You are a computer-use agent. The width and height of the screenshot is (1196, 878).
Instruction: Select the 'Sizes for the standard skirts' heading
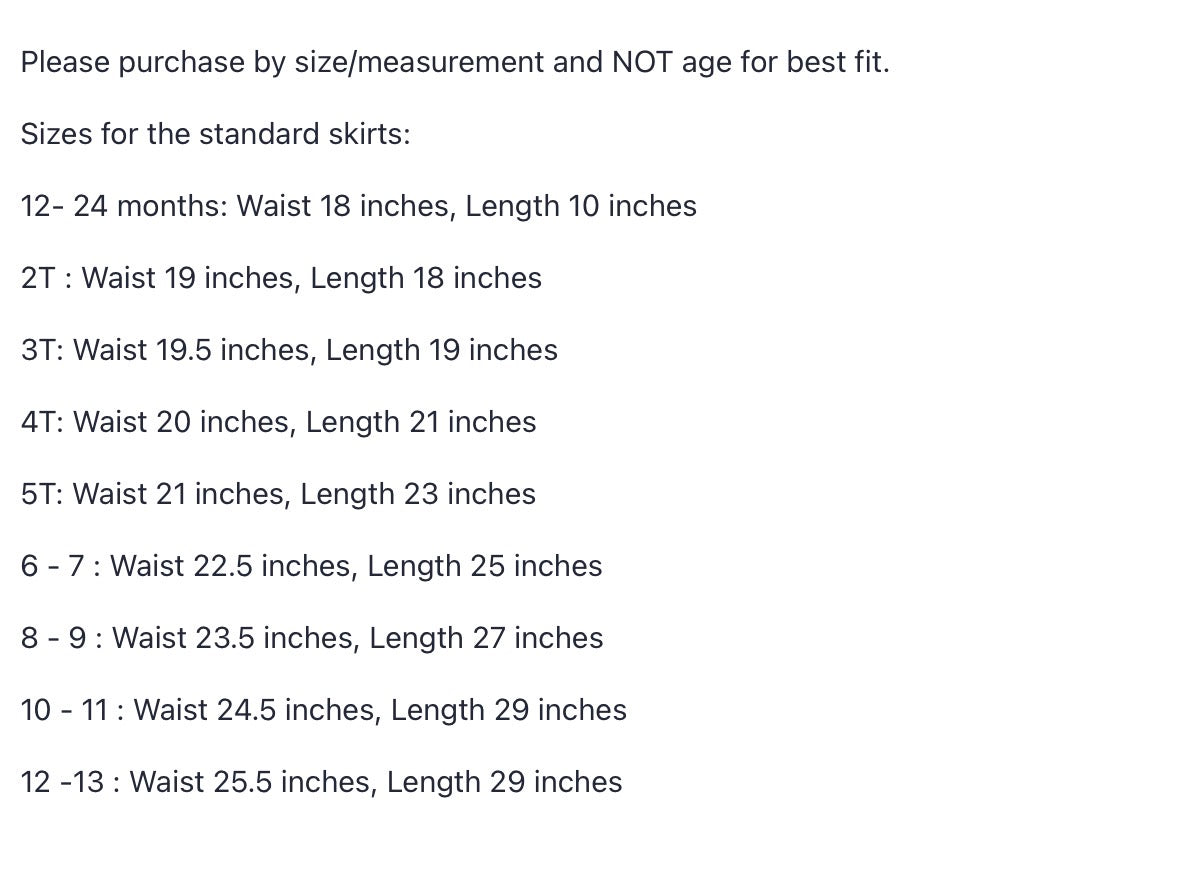[x=216, y=134]
